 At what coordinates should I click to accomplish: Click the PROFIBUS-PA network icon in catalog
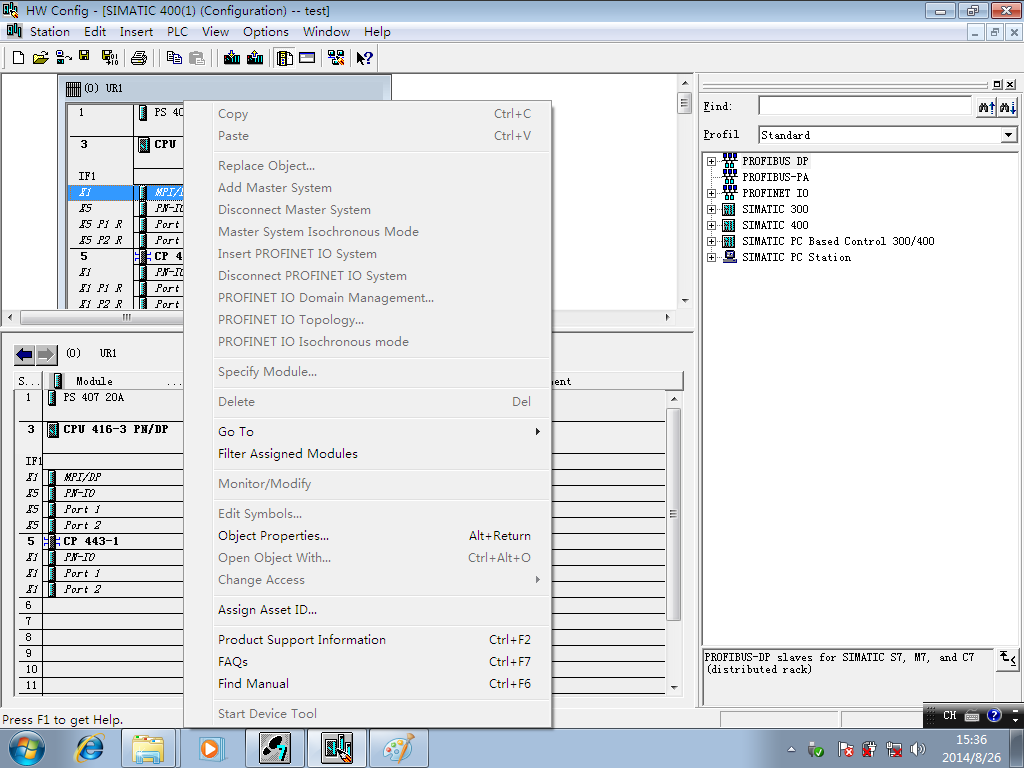(729, 176)
